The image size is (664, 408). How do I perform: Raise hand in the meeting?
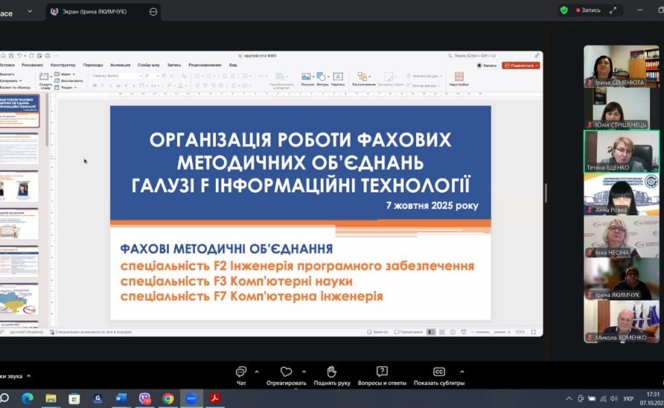[x=331, y=372]
